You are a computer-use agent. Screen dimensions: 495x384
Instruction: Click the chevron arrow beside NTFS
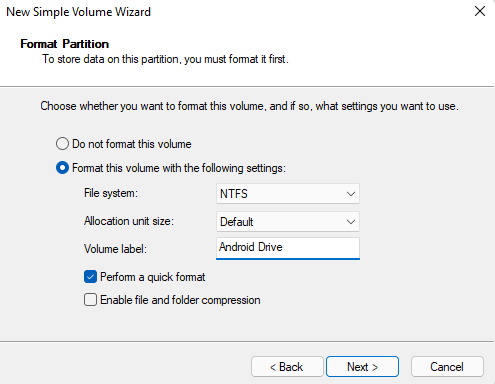(350, 194)
